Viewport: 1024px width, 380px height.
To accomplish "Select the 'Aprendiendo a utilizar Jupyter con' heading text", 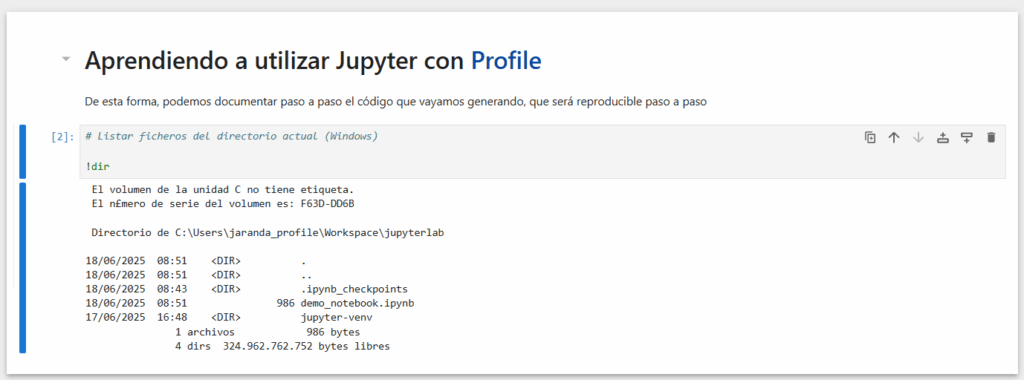I will click(275, 61).
